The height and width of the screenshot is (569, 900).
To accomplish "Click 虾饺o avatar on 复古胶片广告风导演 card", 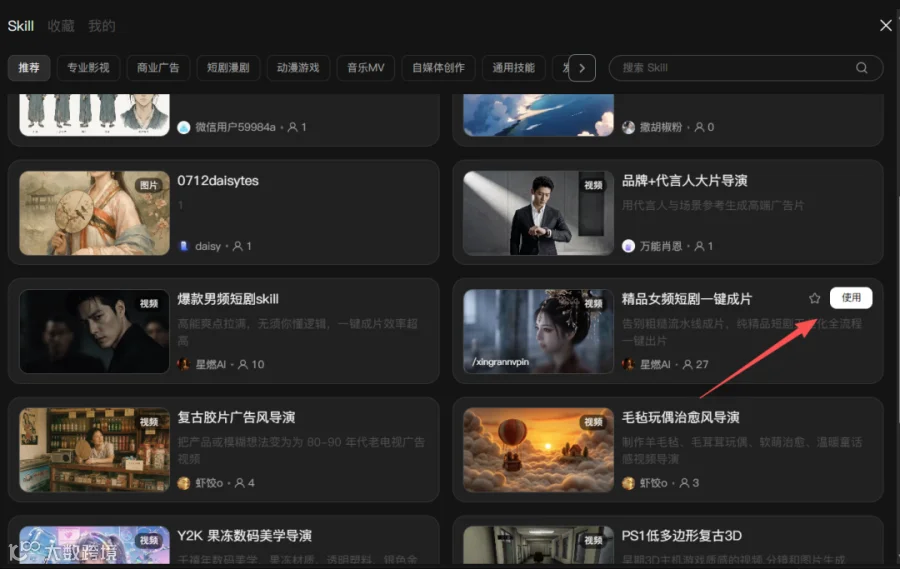I will coord(184,483).
